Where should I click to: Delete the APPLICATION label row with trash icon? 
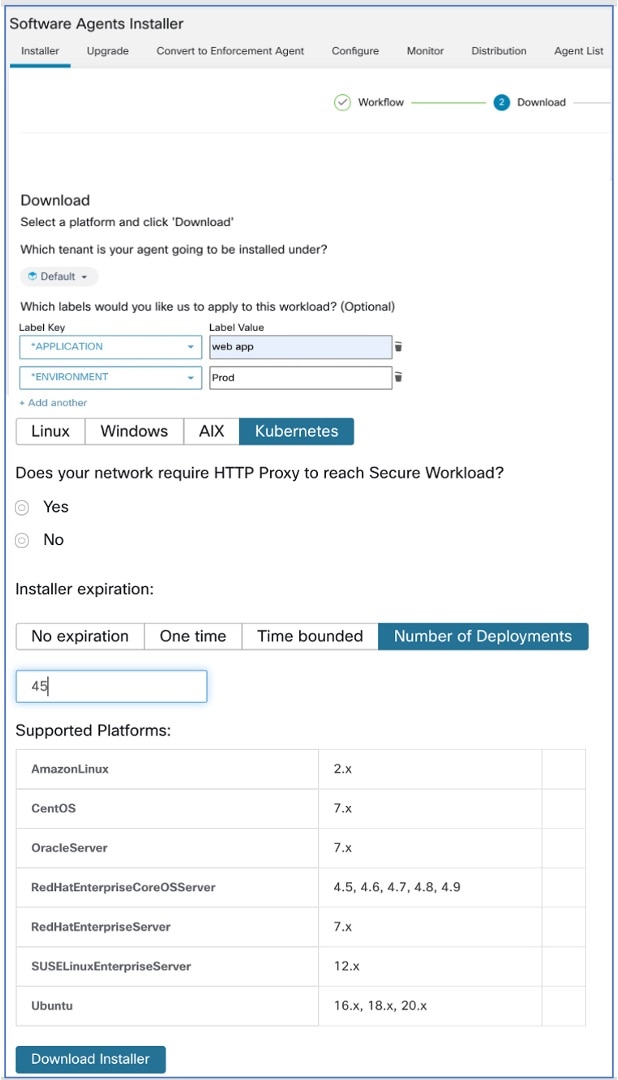point(398,347)
